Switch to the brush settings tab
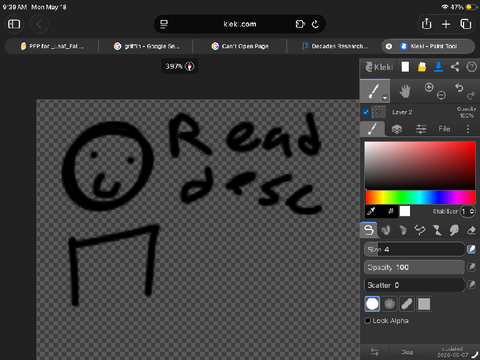The image size is (480, 360). (373, 129)
